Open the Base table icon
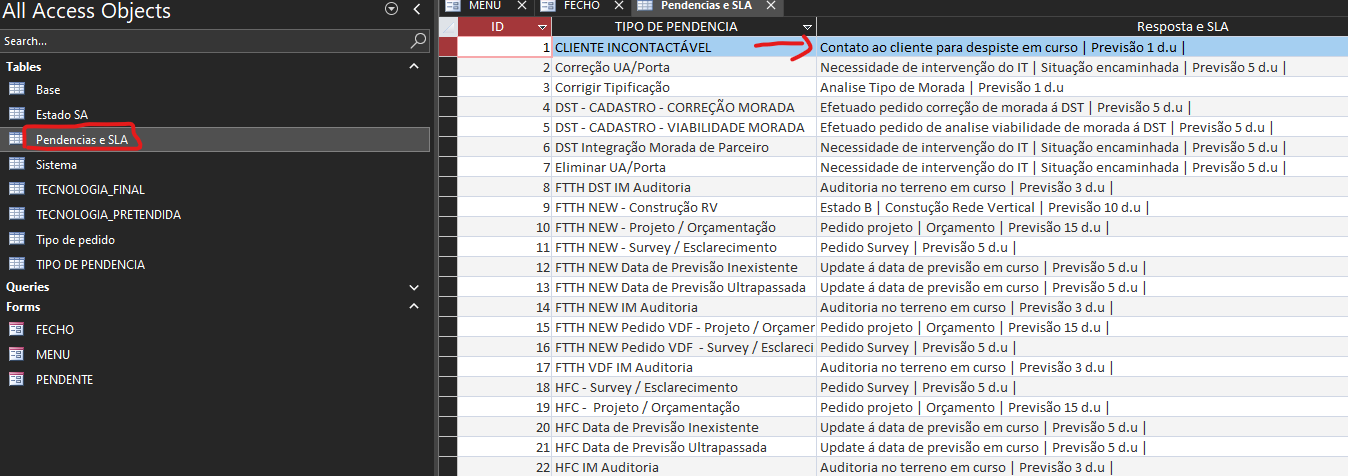This screenshot has height=476, width=1348. tap(16, 90)
